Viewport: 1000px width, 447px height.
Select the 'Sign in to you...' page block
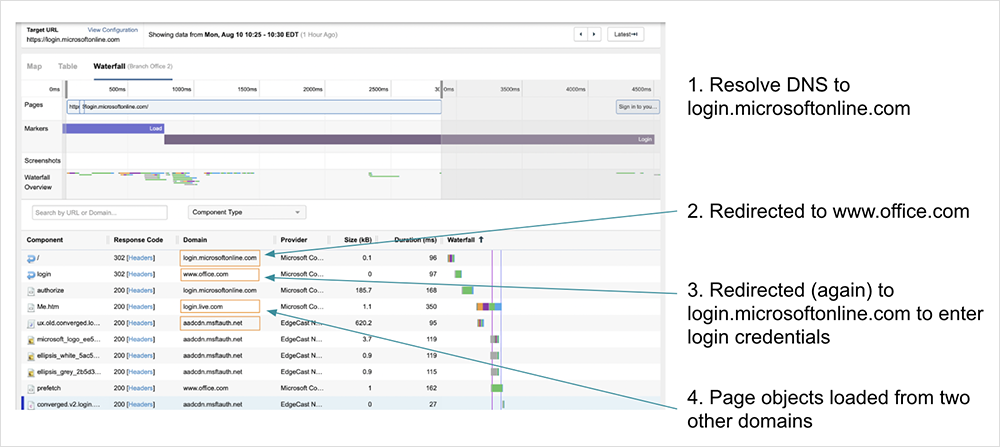click(x=636, y=106)
